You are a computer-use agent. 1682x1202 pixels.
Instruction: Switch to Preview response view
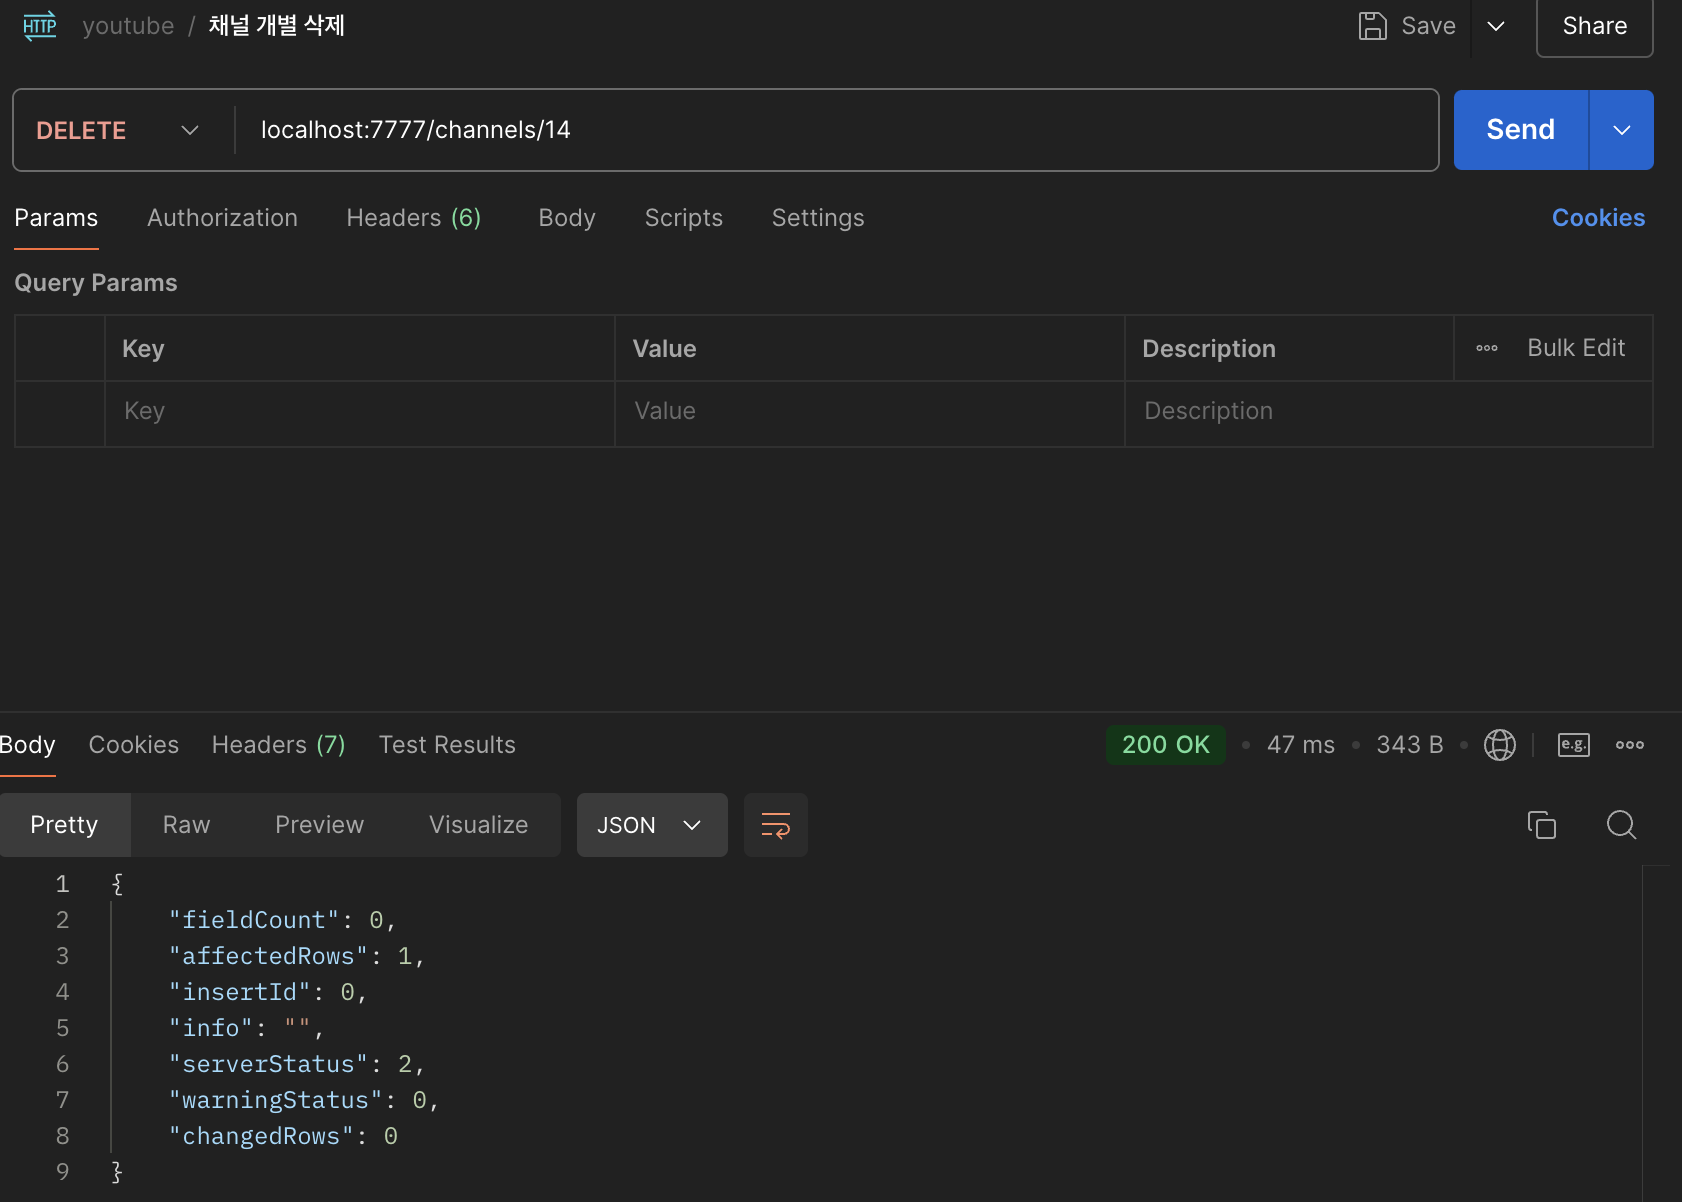click(x=320, y=825)
